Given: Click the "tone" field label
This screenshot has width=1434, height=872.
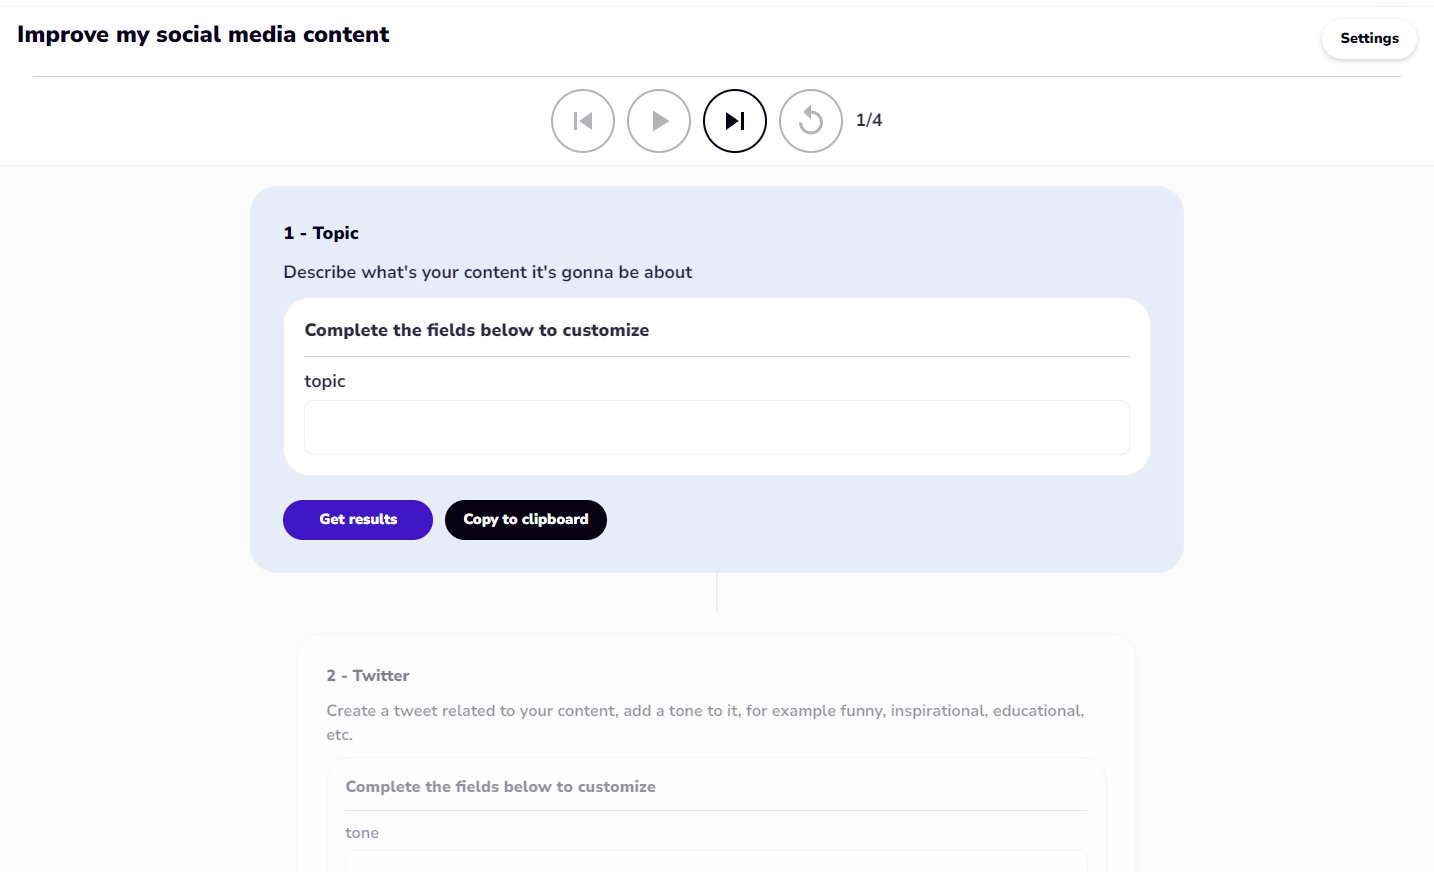Looking at the screenshot, I should click(362, 833).
